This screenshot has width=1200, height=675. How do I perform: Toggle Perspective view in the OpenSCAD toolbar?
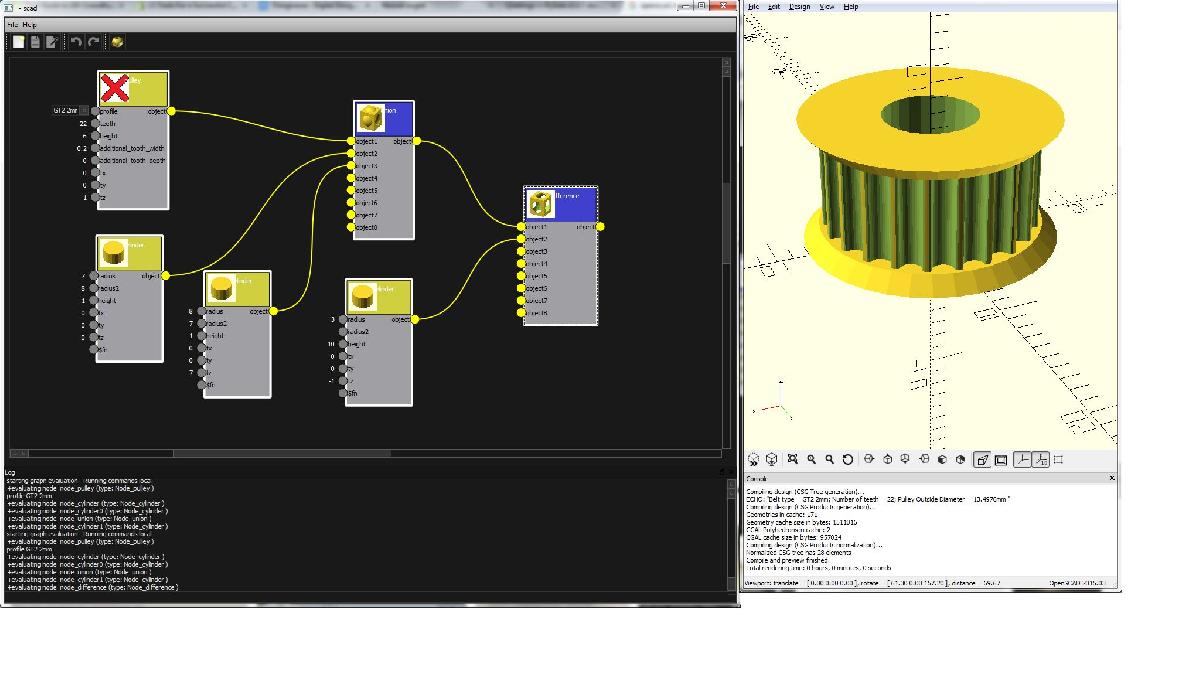[982, 459]
